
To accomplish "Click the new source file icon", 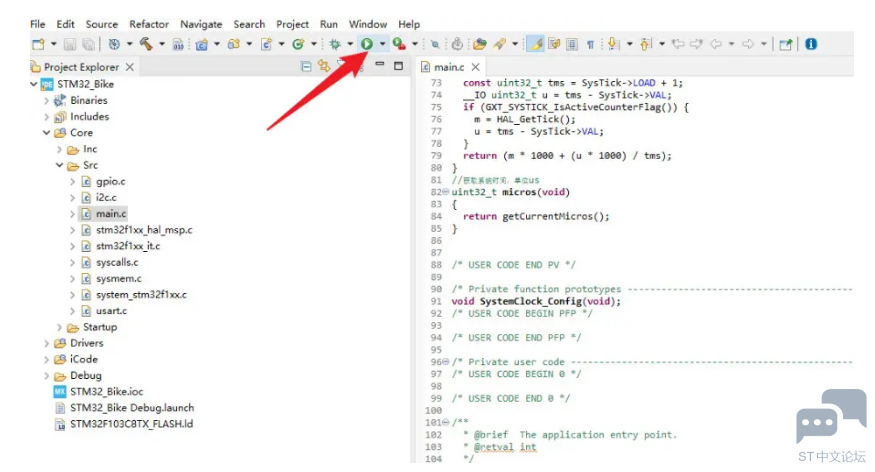I will 266,44.
